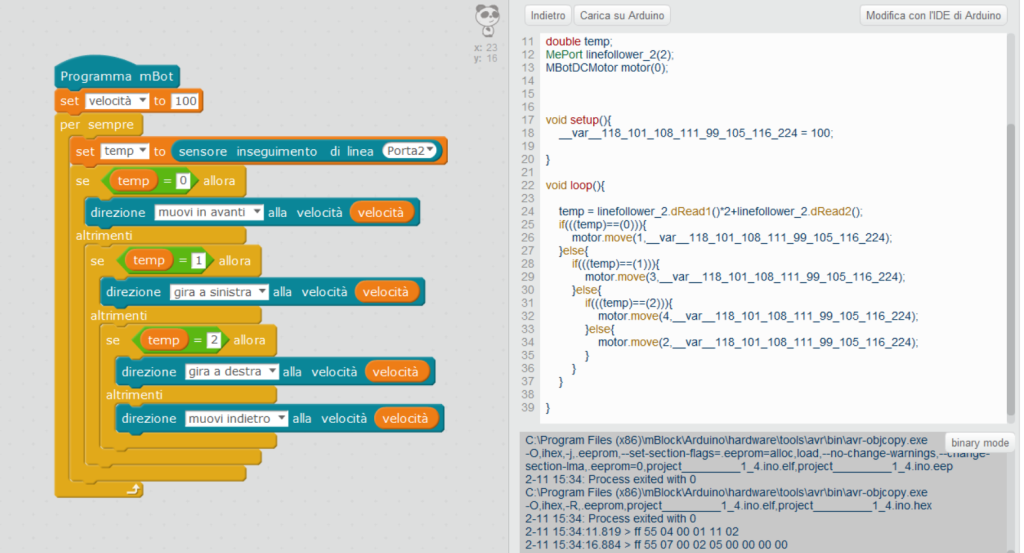Click code line 'MBotDCMotor motor(0);'

click(607, 67)
